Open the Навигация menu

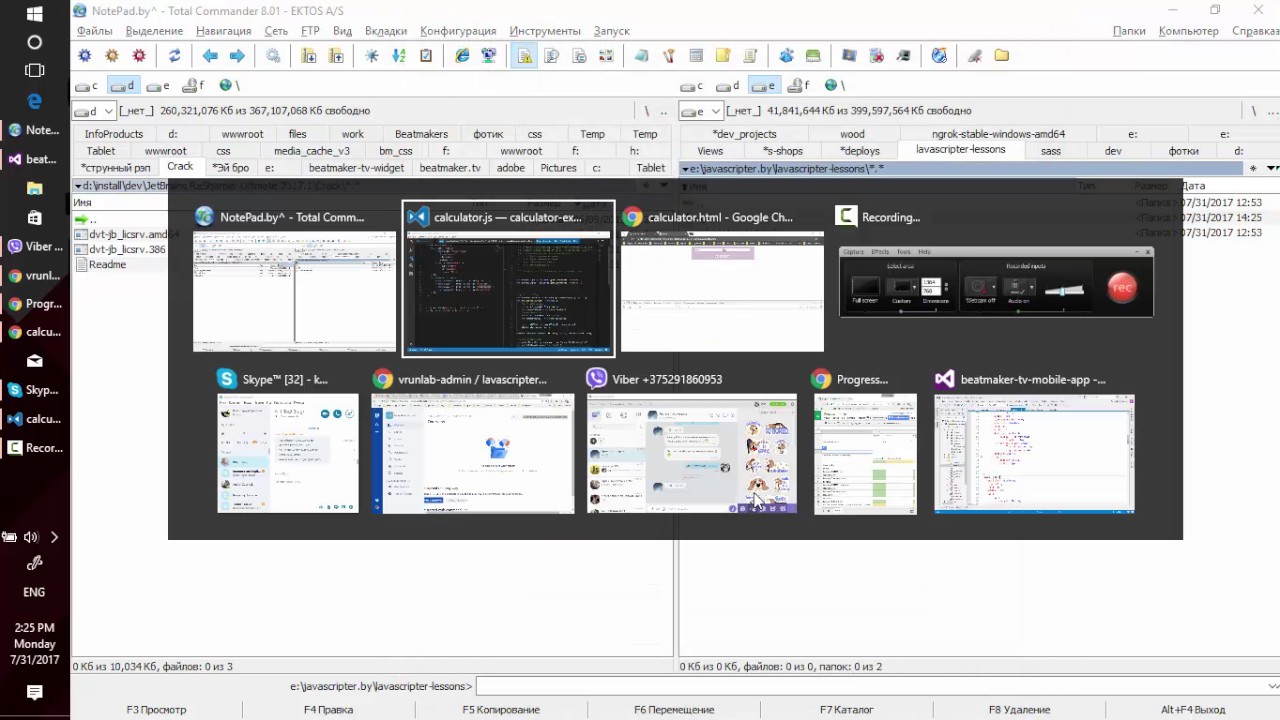pos(224,31)
